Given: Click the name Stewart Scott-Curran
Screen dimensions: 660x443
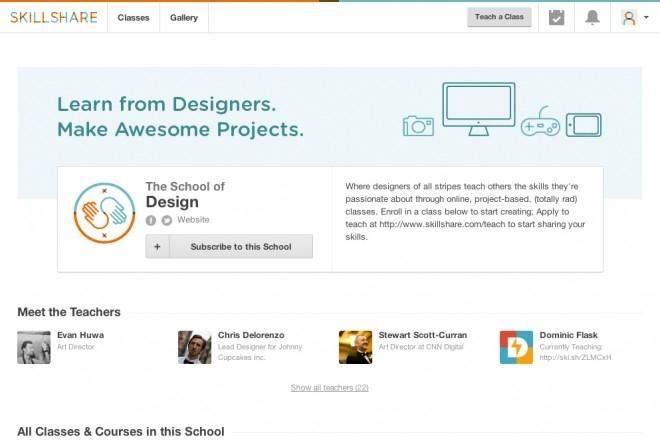Looking at the screenshot, I should (423, 335).
